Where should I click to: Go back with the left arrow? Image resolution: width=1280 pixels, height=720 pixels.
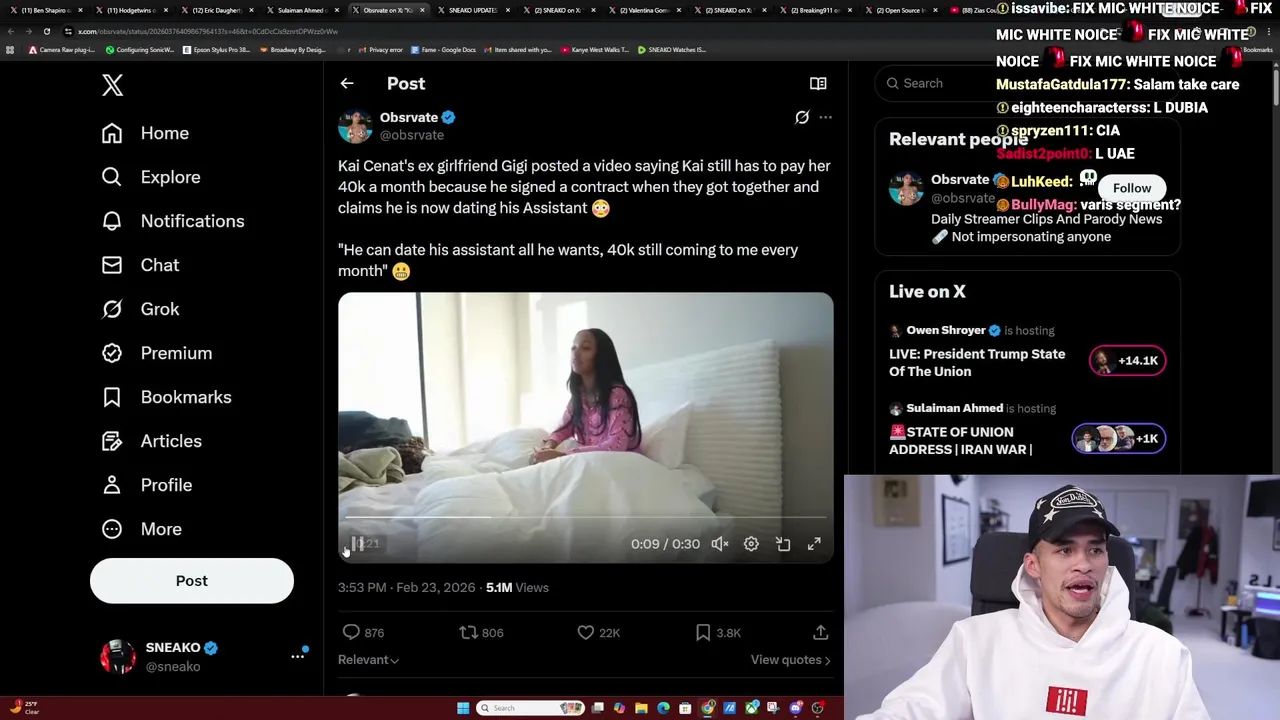click(347, 84)
